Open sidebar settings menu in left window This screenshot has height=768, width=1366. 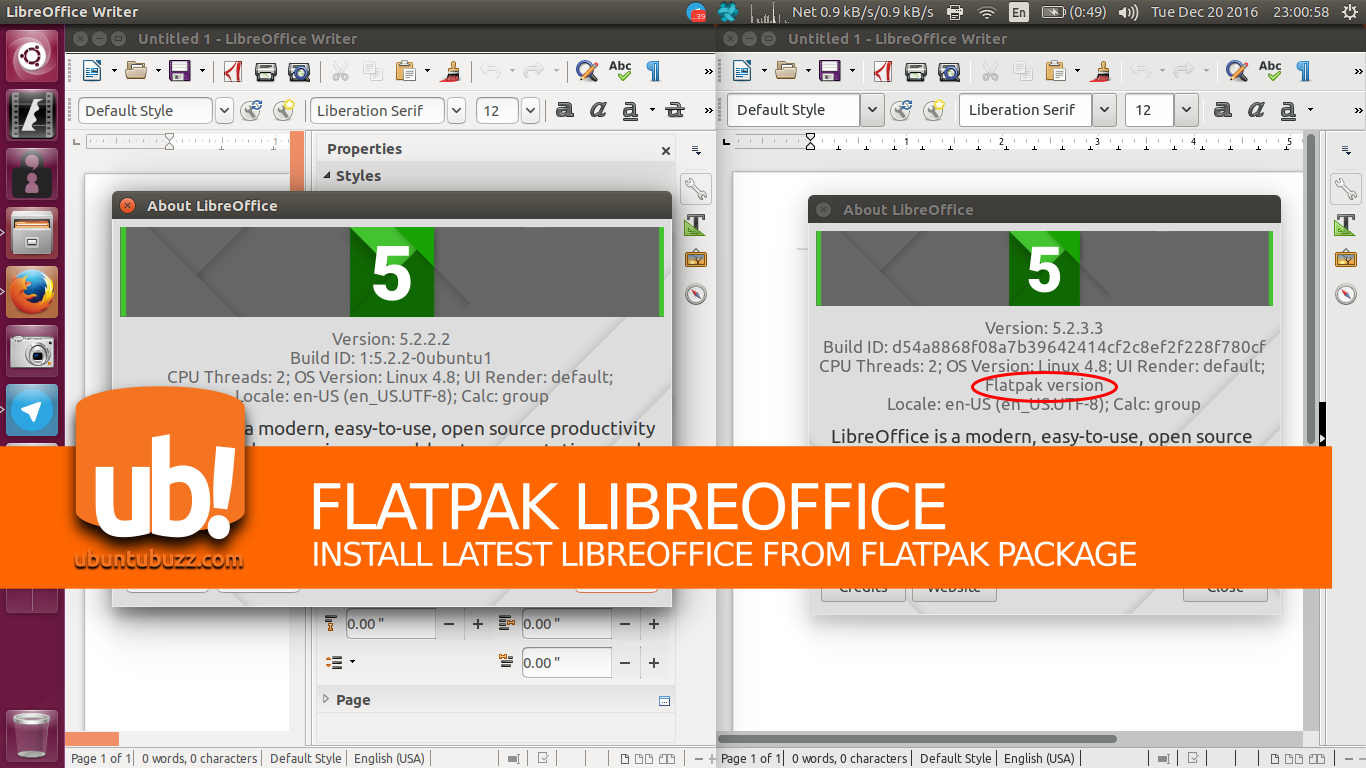point(696,150)
